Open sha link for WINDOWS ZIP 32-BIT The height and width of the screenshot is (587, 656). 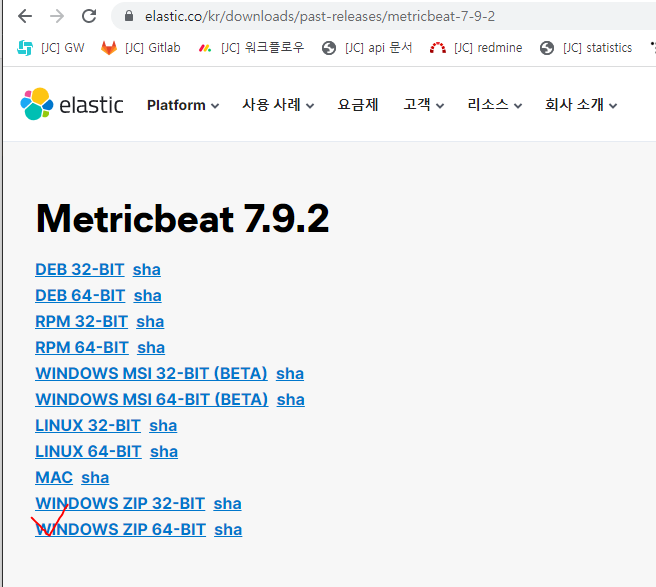227,503
